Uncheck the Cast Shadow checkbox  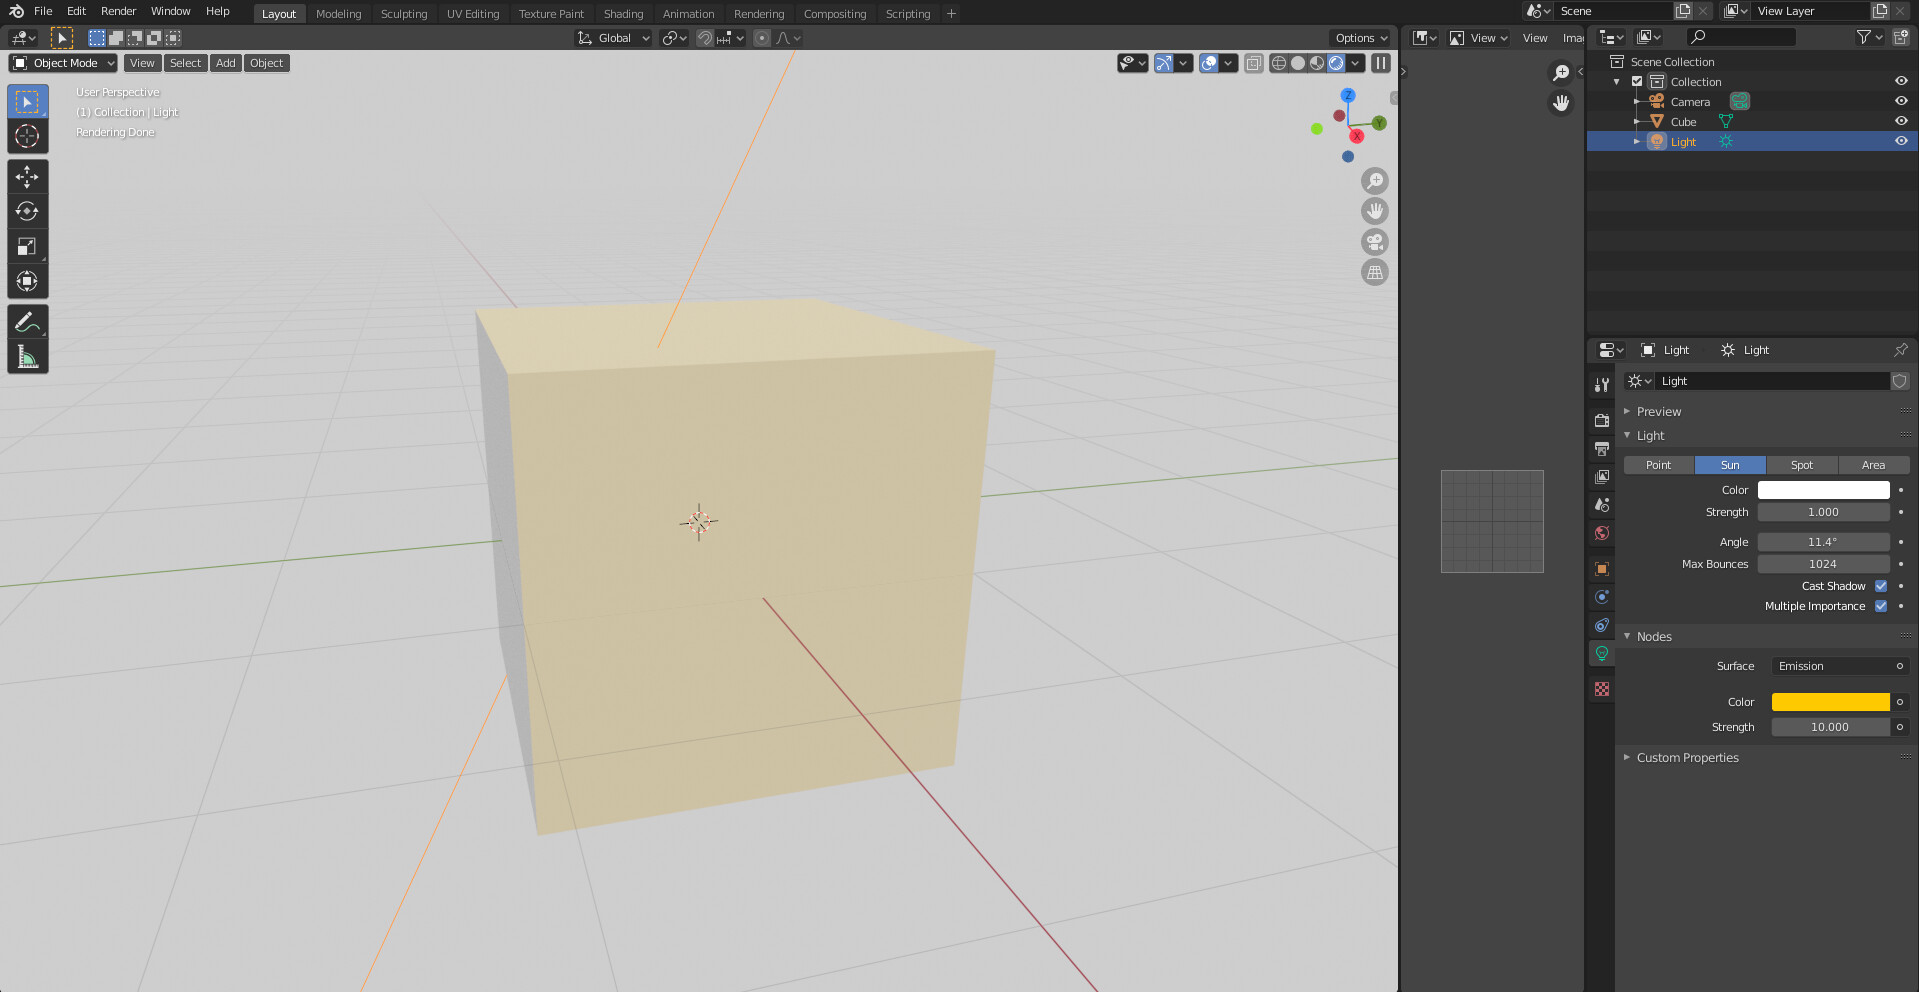[1881, 586]
